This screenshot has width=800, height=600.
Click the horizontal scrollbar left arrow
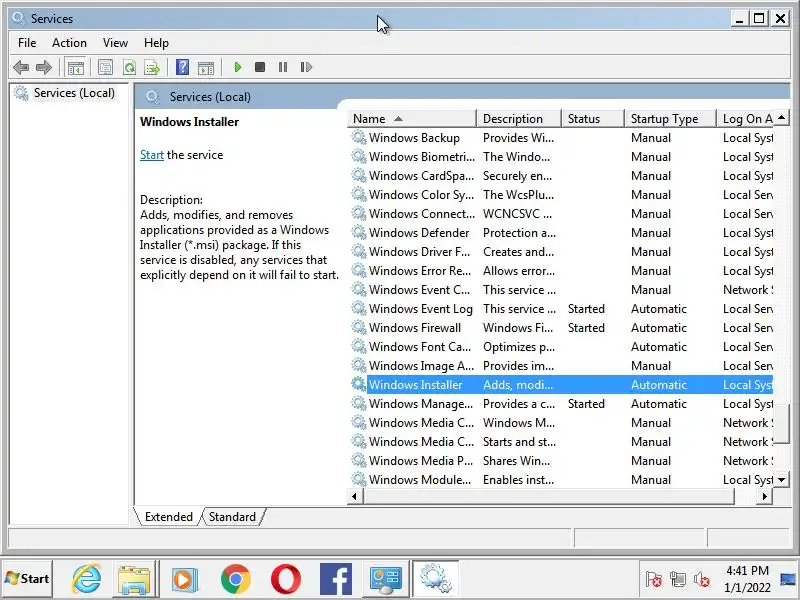click(355, 496)
